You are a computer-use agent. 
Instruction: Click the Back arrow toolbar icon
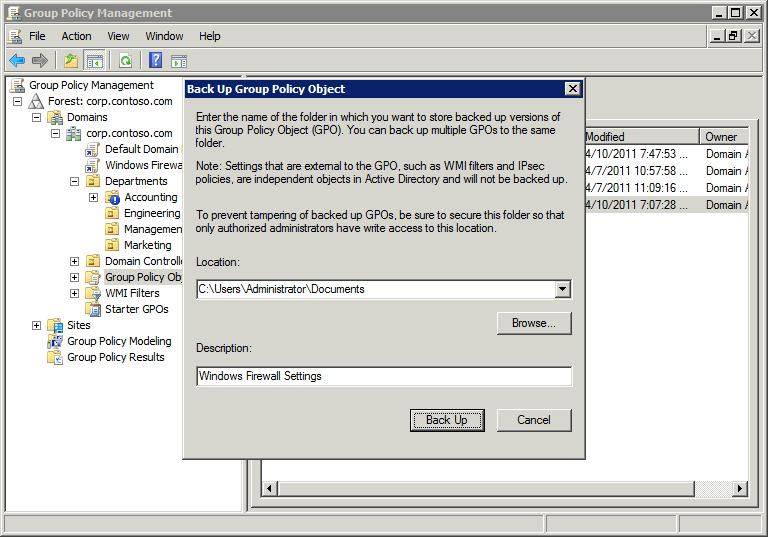click(17, 61)
